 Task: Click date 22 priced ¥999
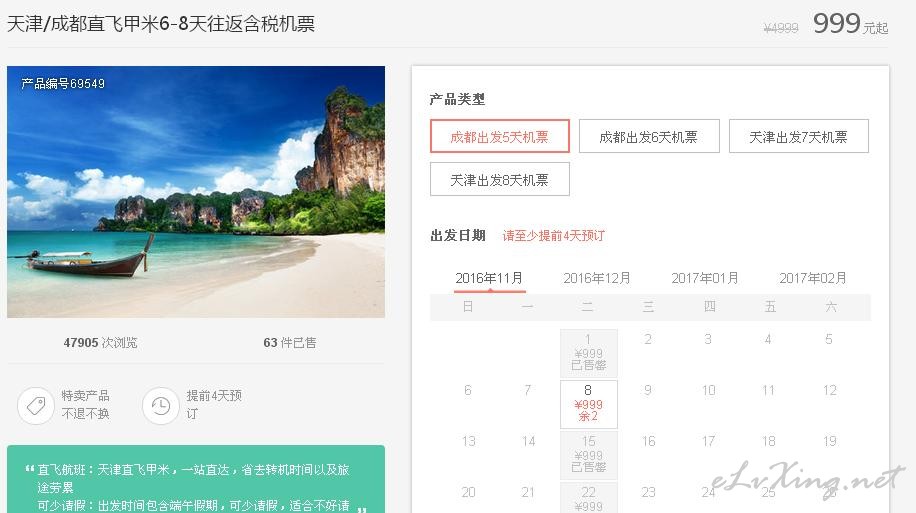point(588,498)
